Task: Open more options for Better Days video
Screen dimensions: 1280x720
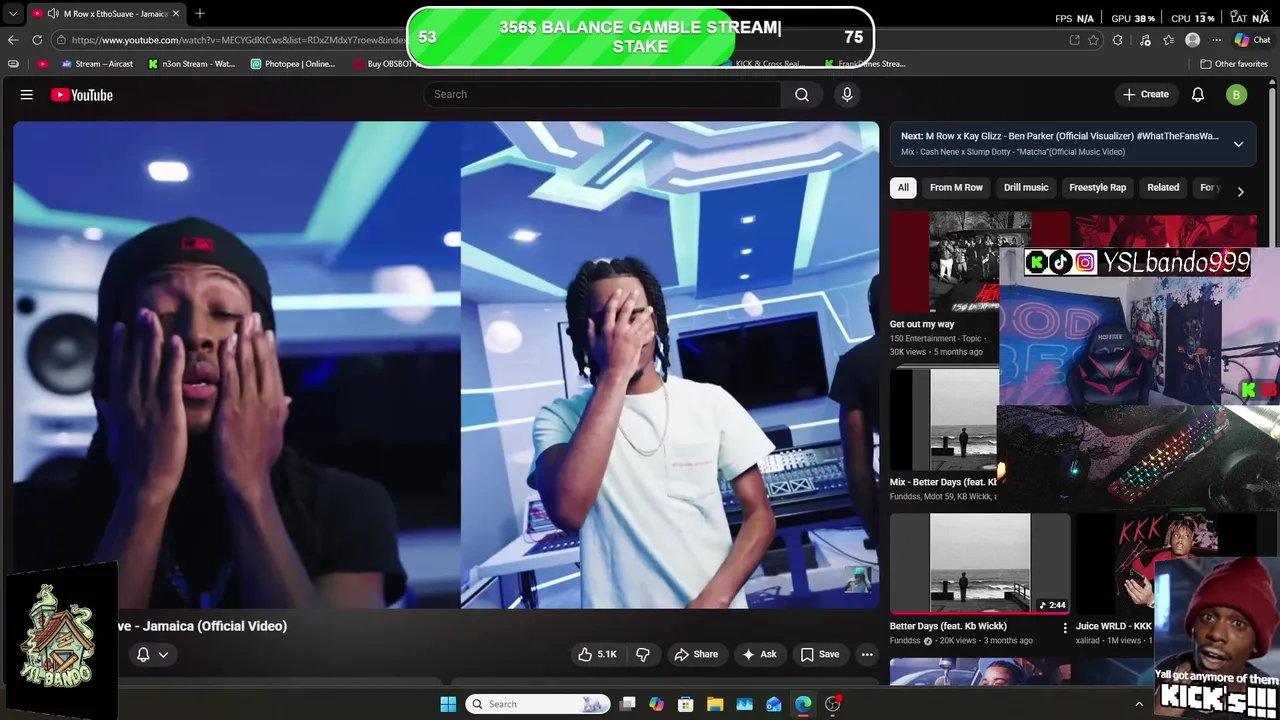Action: [x=1065, y=628]
